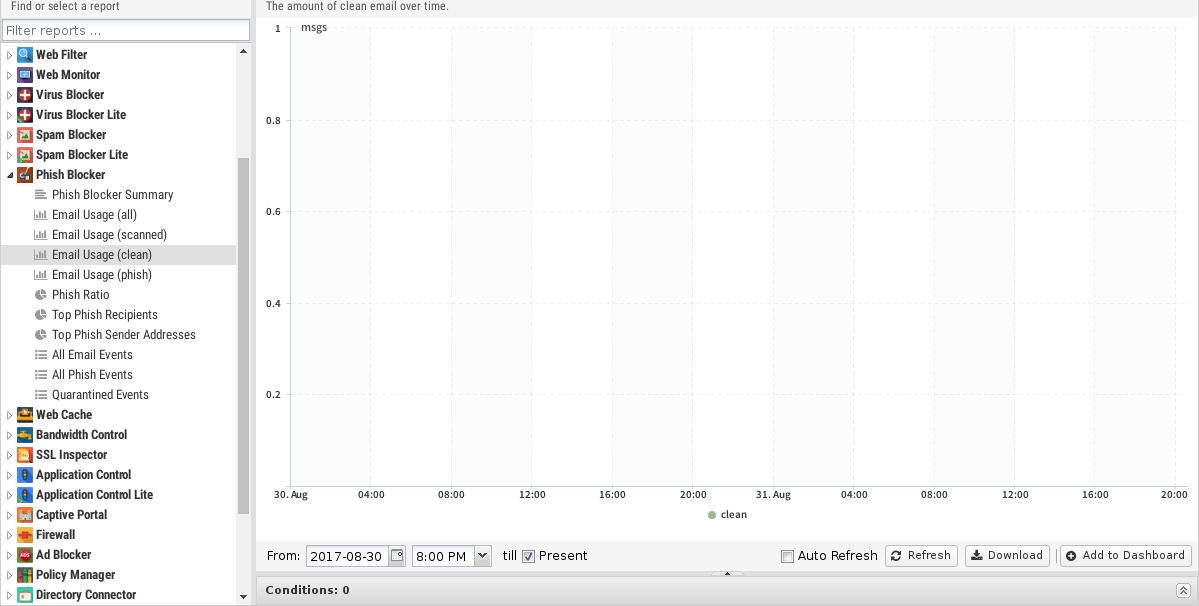Click the Phish Ratio pie chart icon
This screenshot has height=606, width=1199.
tap(41, 295)
